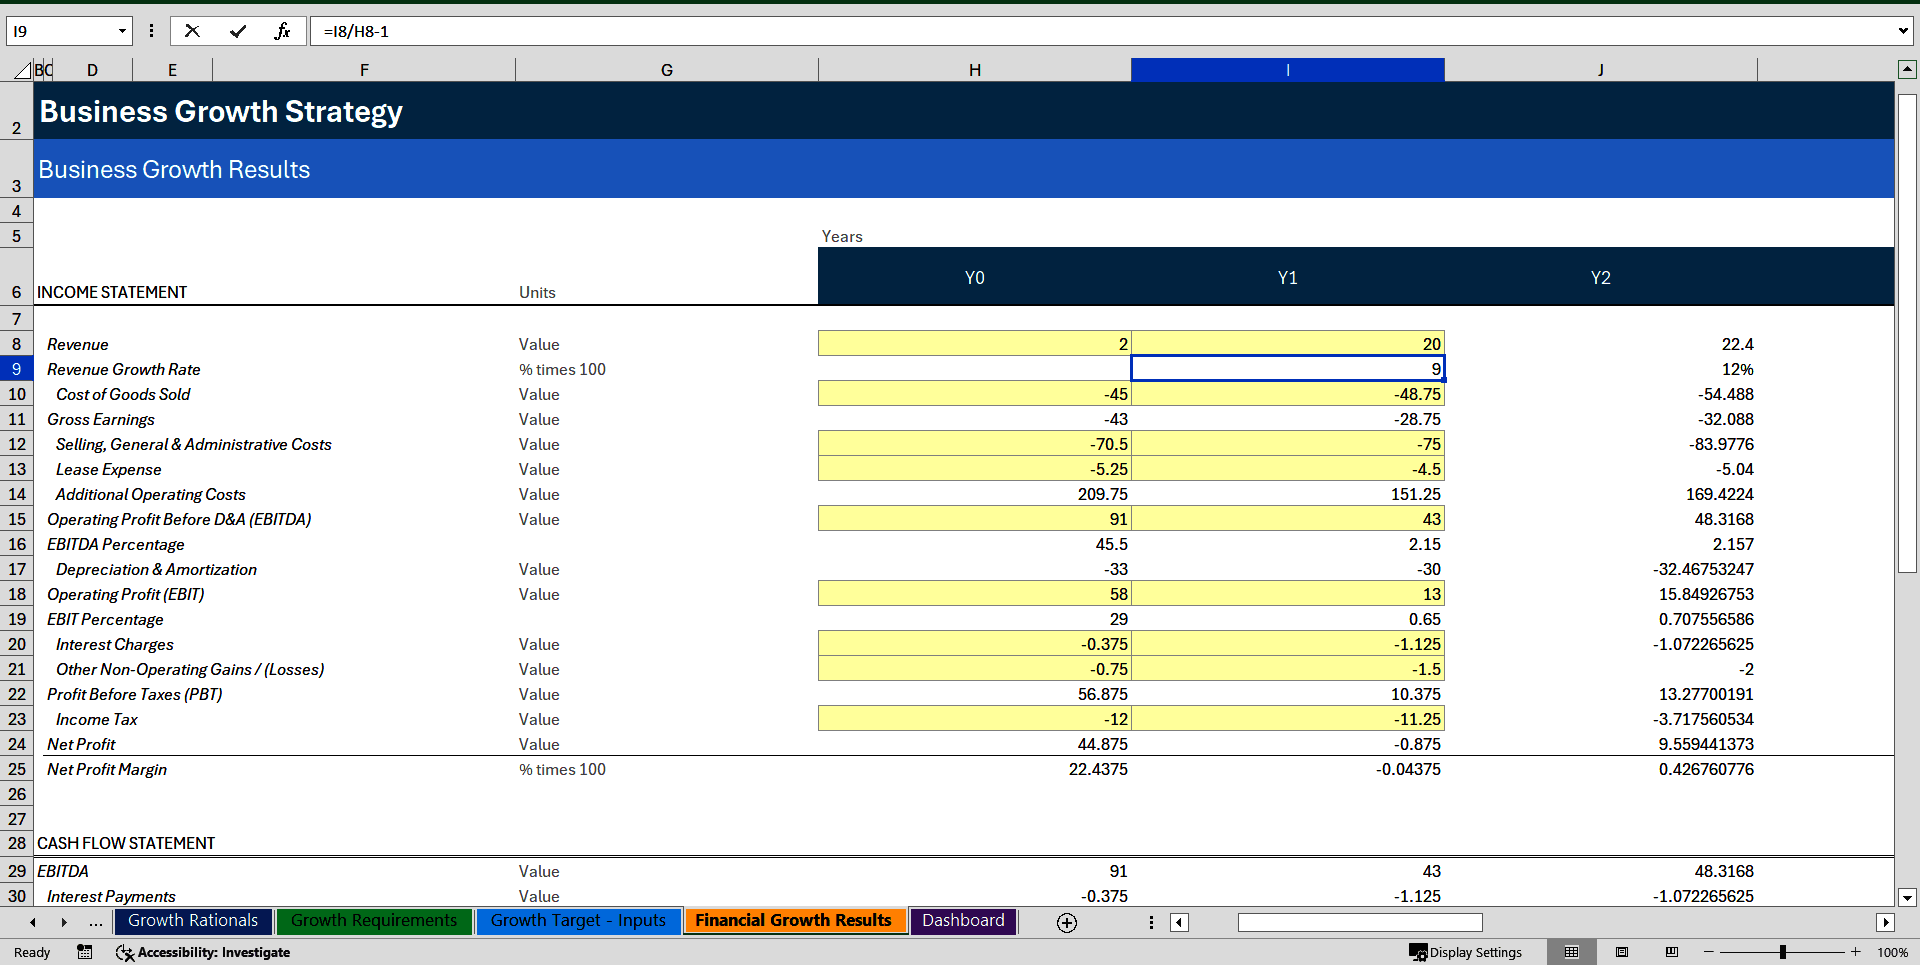Switch to the Dashboard tab
The width and height of the screenshot is (1920, 966).
[963, 920]
